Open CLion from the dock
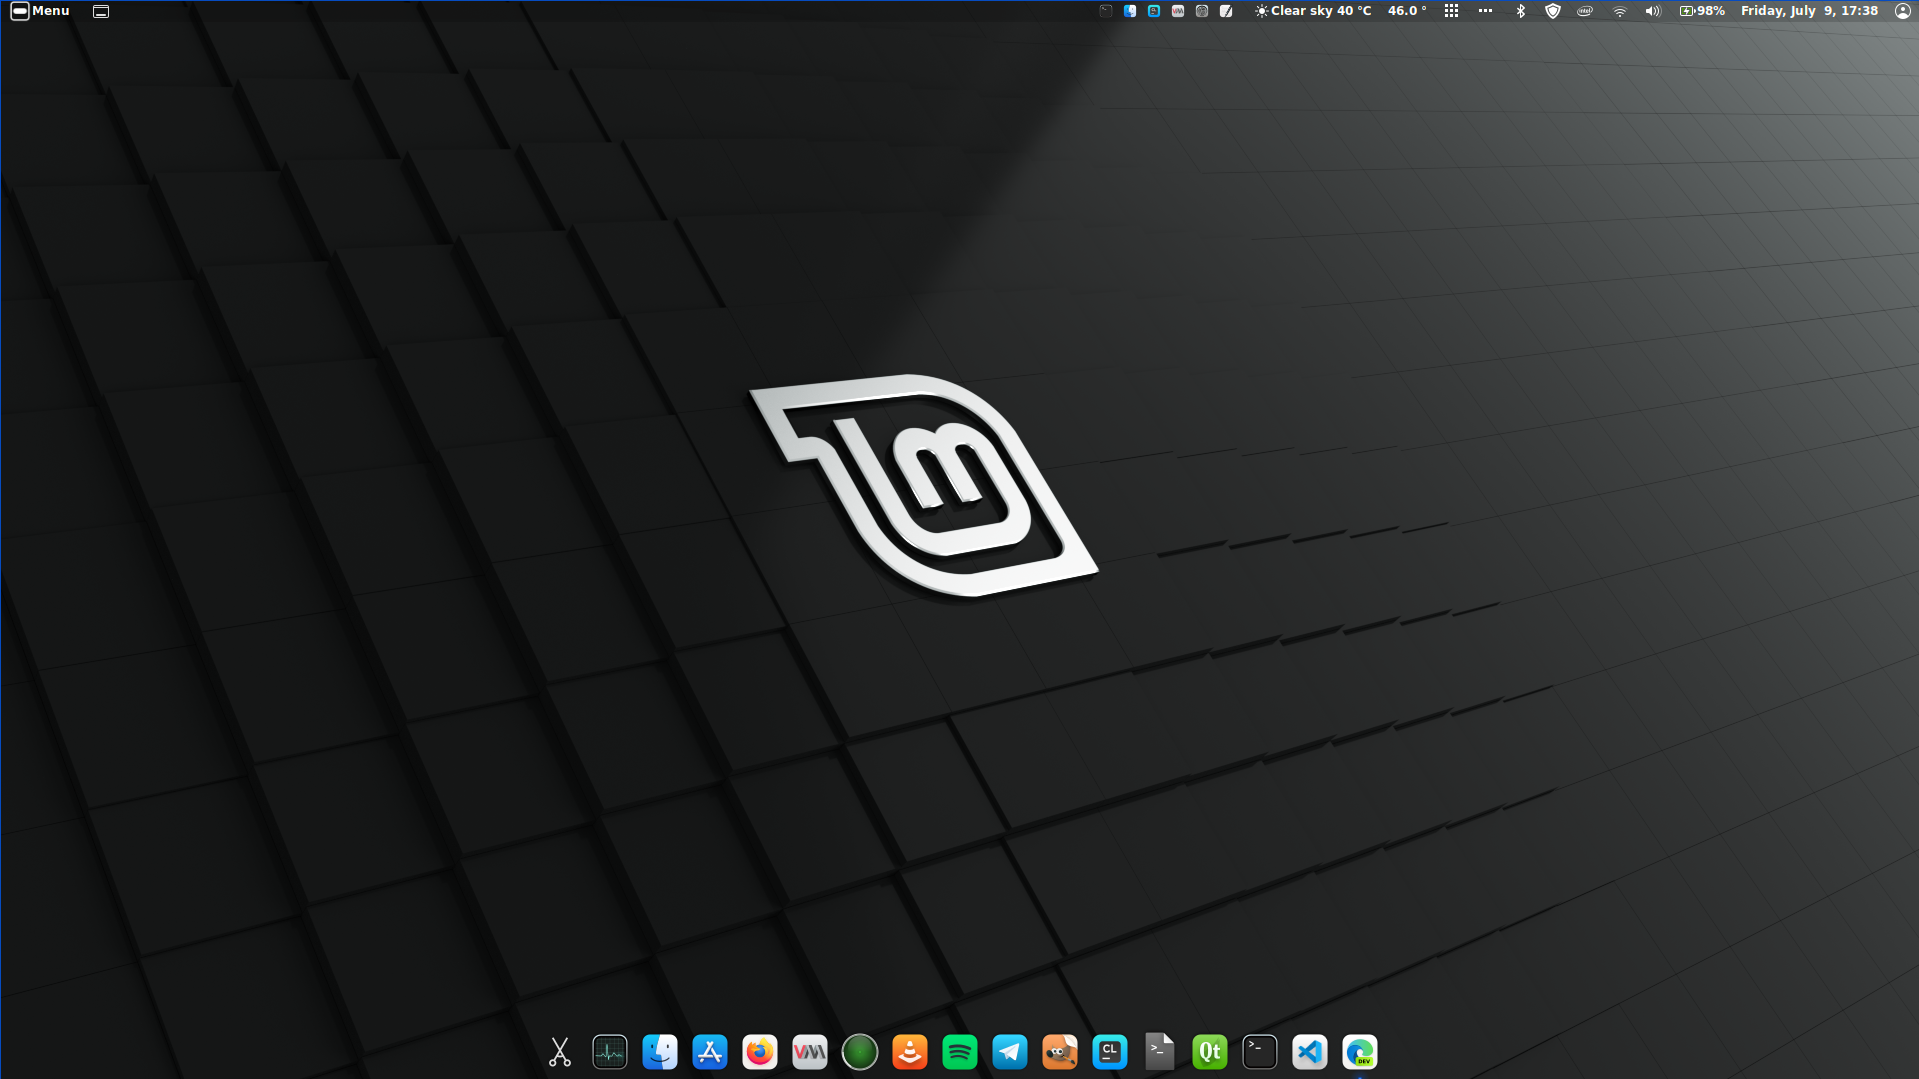This screenshot has width=1919, height=1079. click(x=1110, y=1052)
